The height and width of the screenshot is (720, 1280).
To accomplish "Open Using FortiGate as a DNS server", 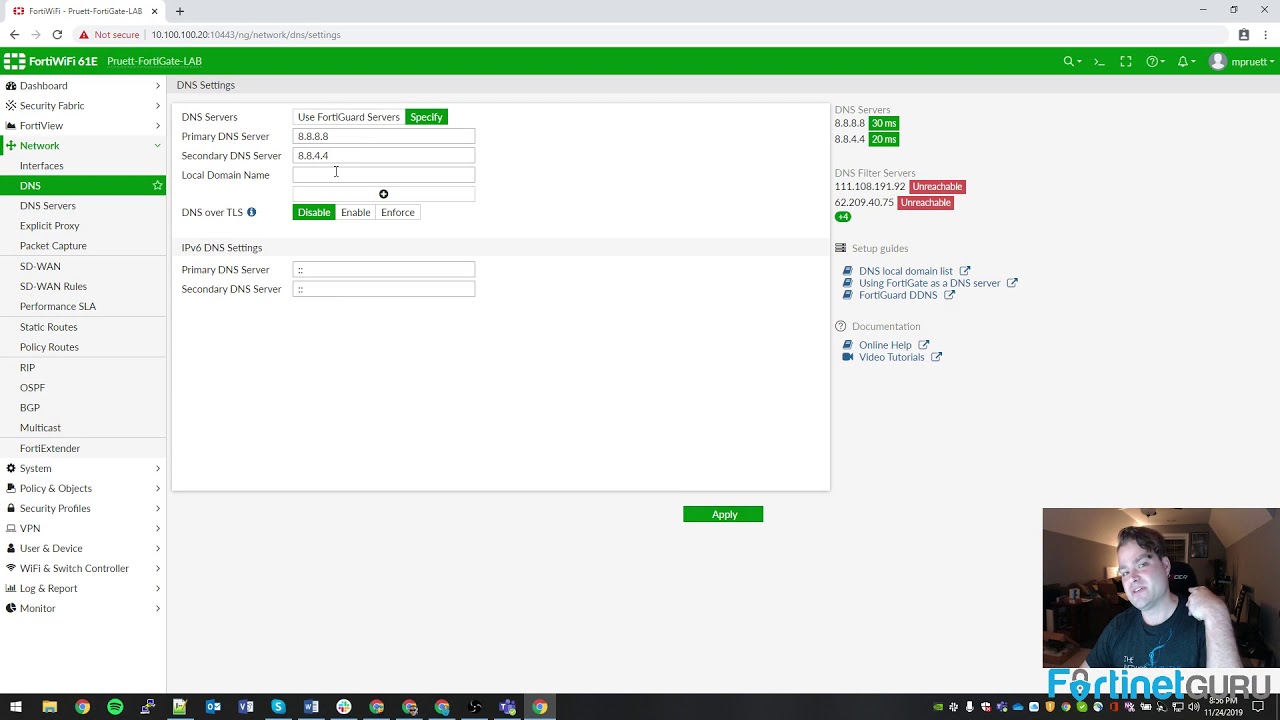I will point(929,283).
